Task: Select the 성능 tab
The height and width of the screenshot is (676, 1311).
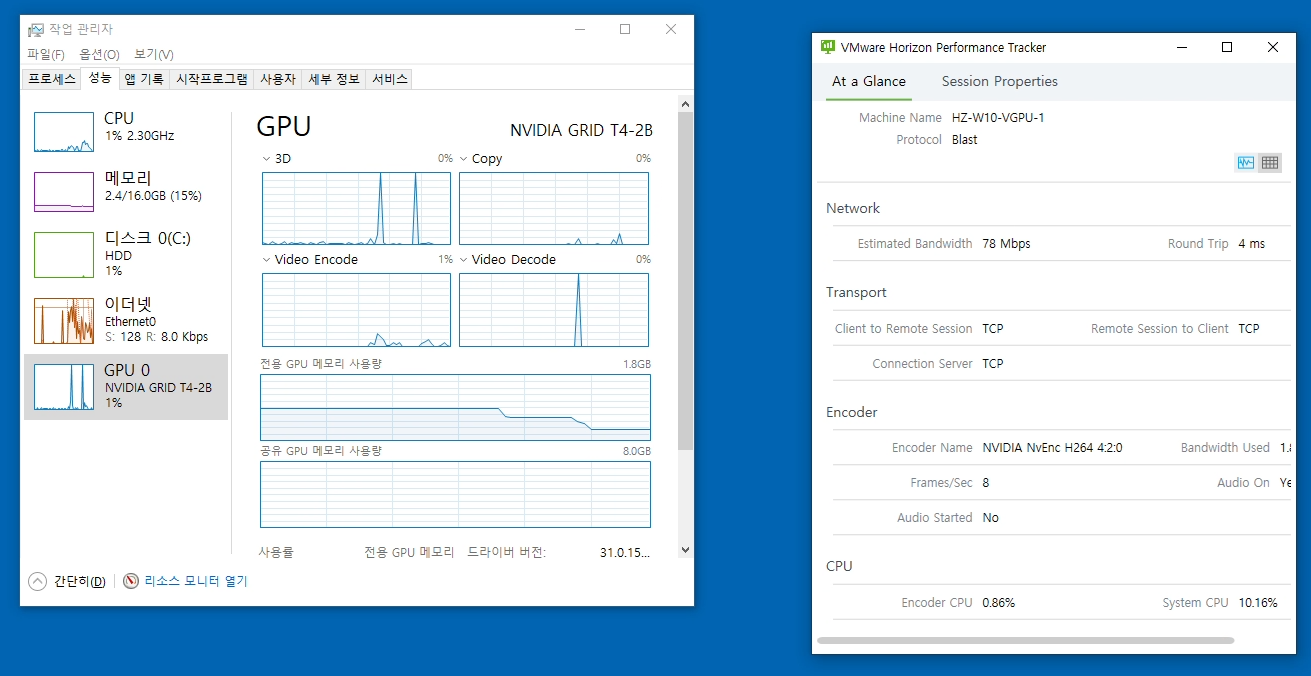Action: (x=100, y=78)
